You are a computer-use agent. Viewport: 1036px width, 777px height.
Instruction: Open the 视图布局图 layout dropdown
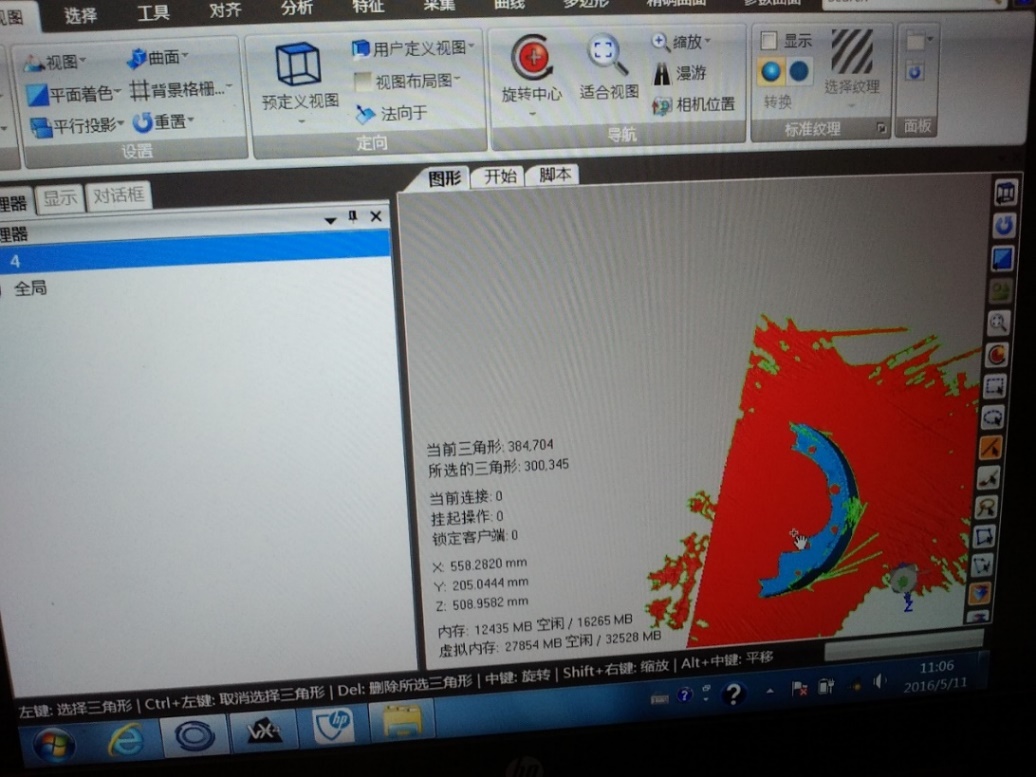click(x=407, y=81)
